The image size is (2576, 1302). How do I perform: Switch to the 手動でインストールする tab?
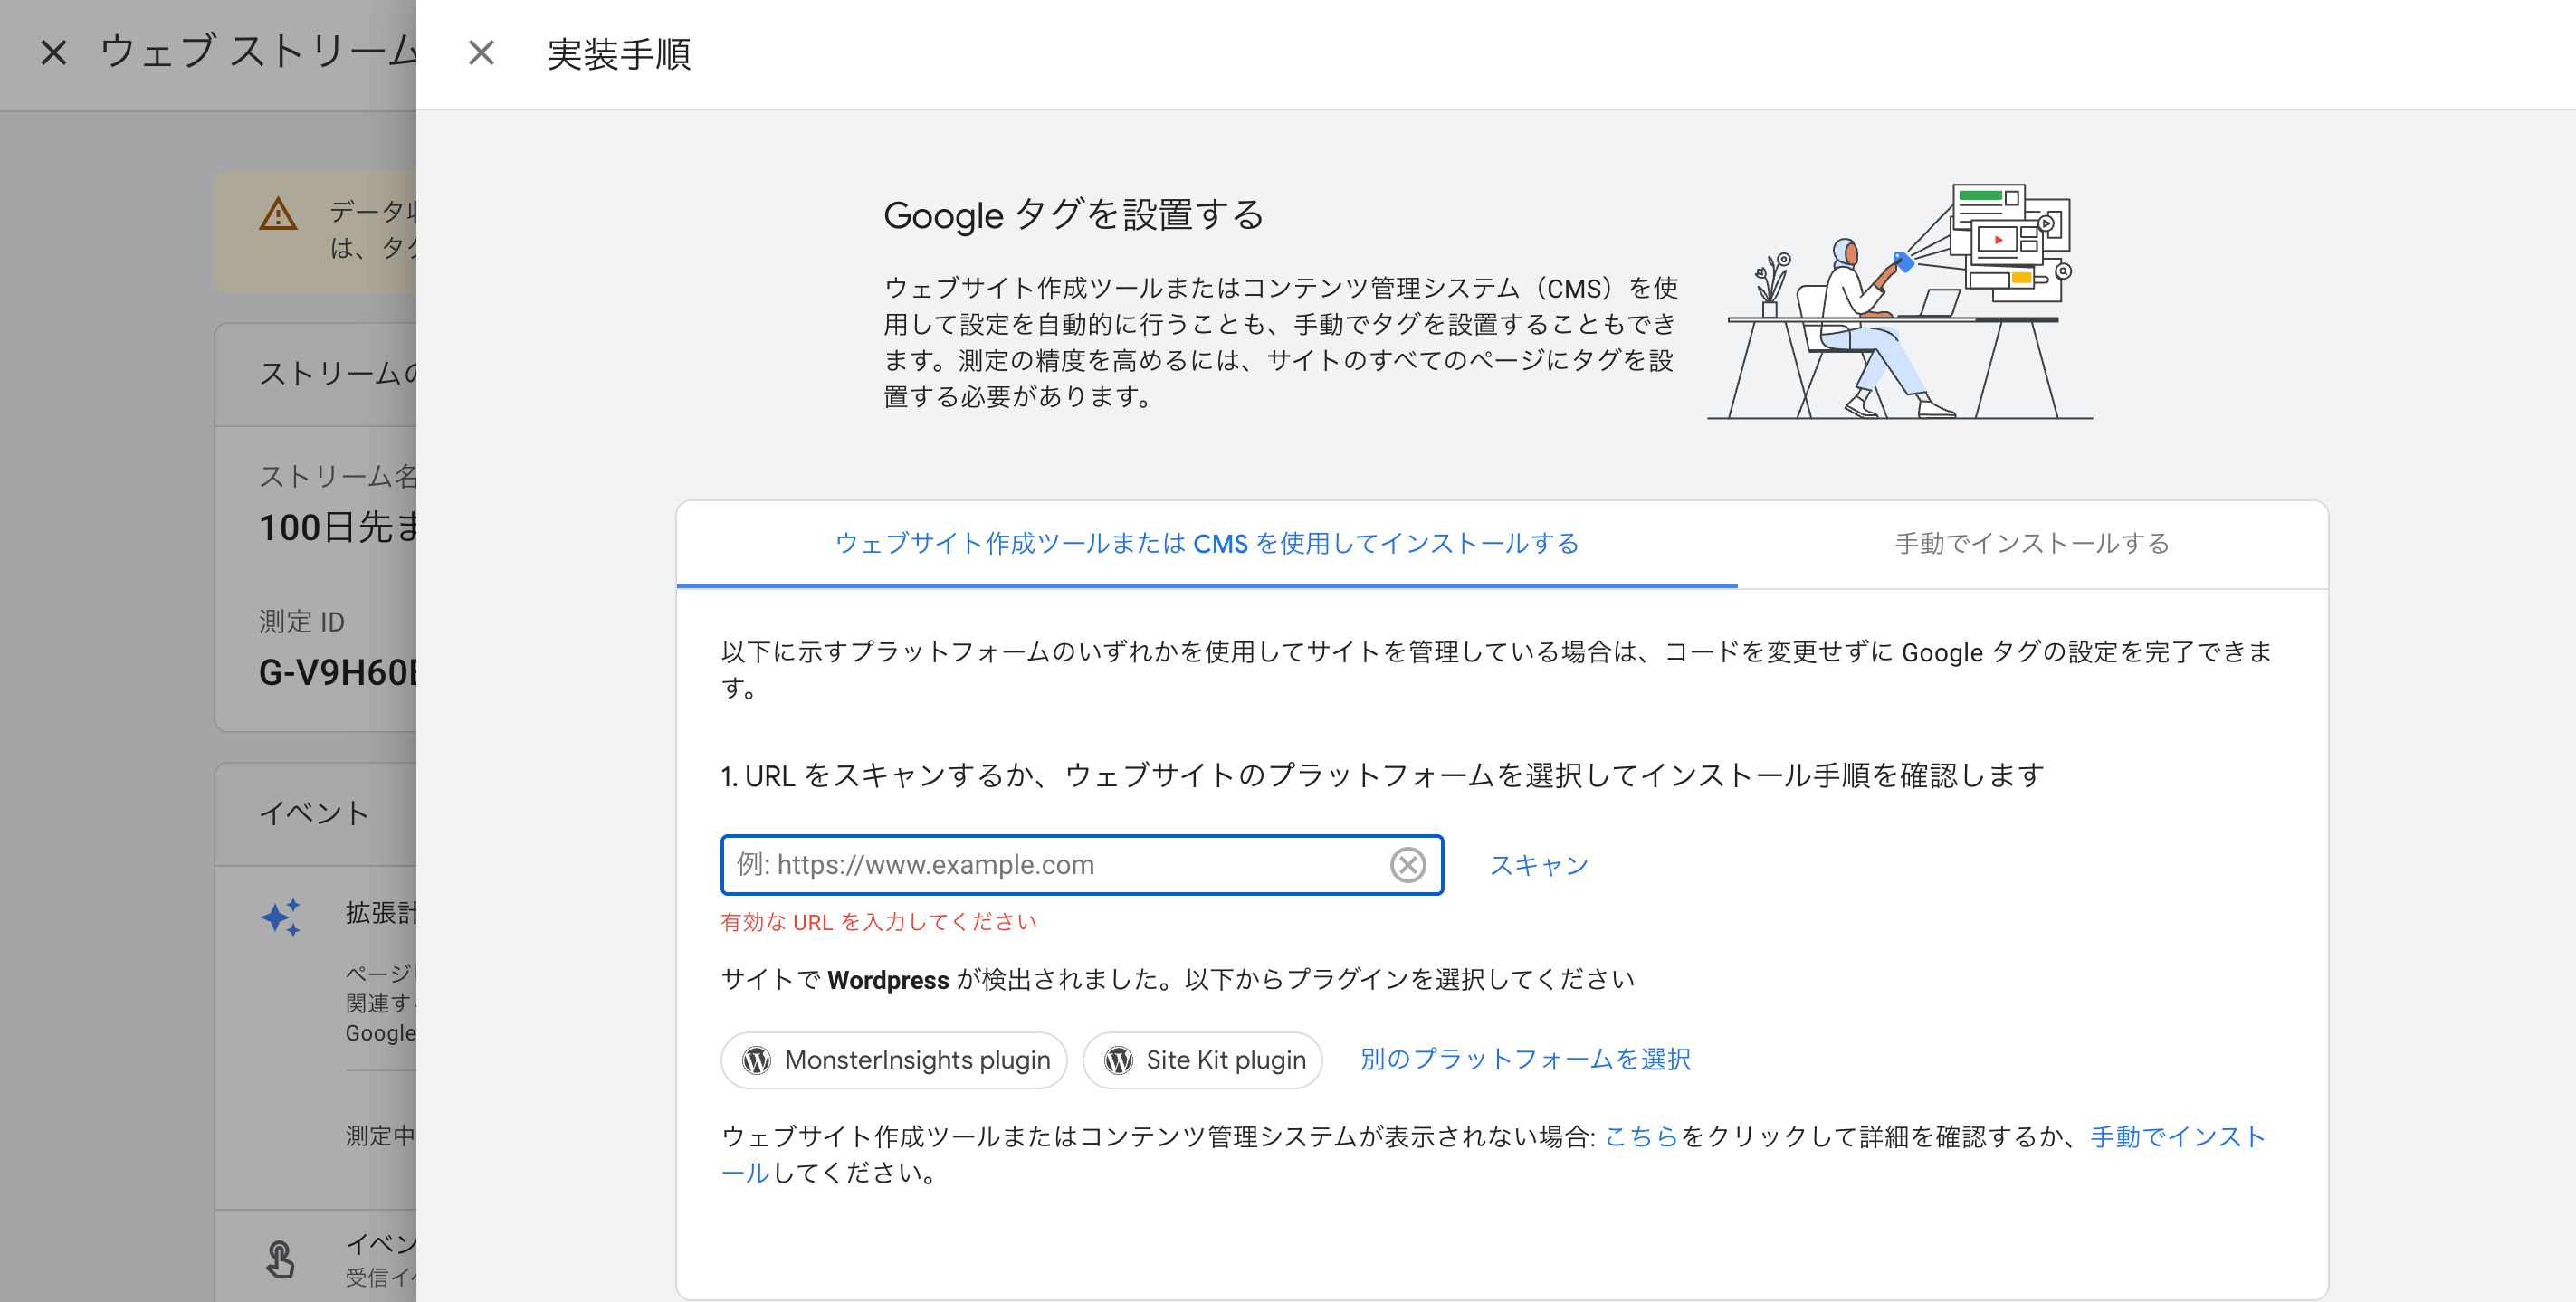pyautogui.click(x=2031, y=543)
